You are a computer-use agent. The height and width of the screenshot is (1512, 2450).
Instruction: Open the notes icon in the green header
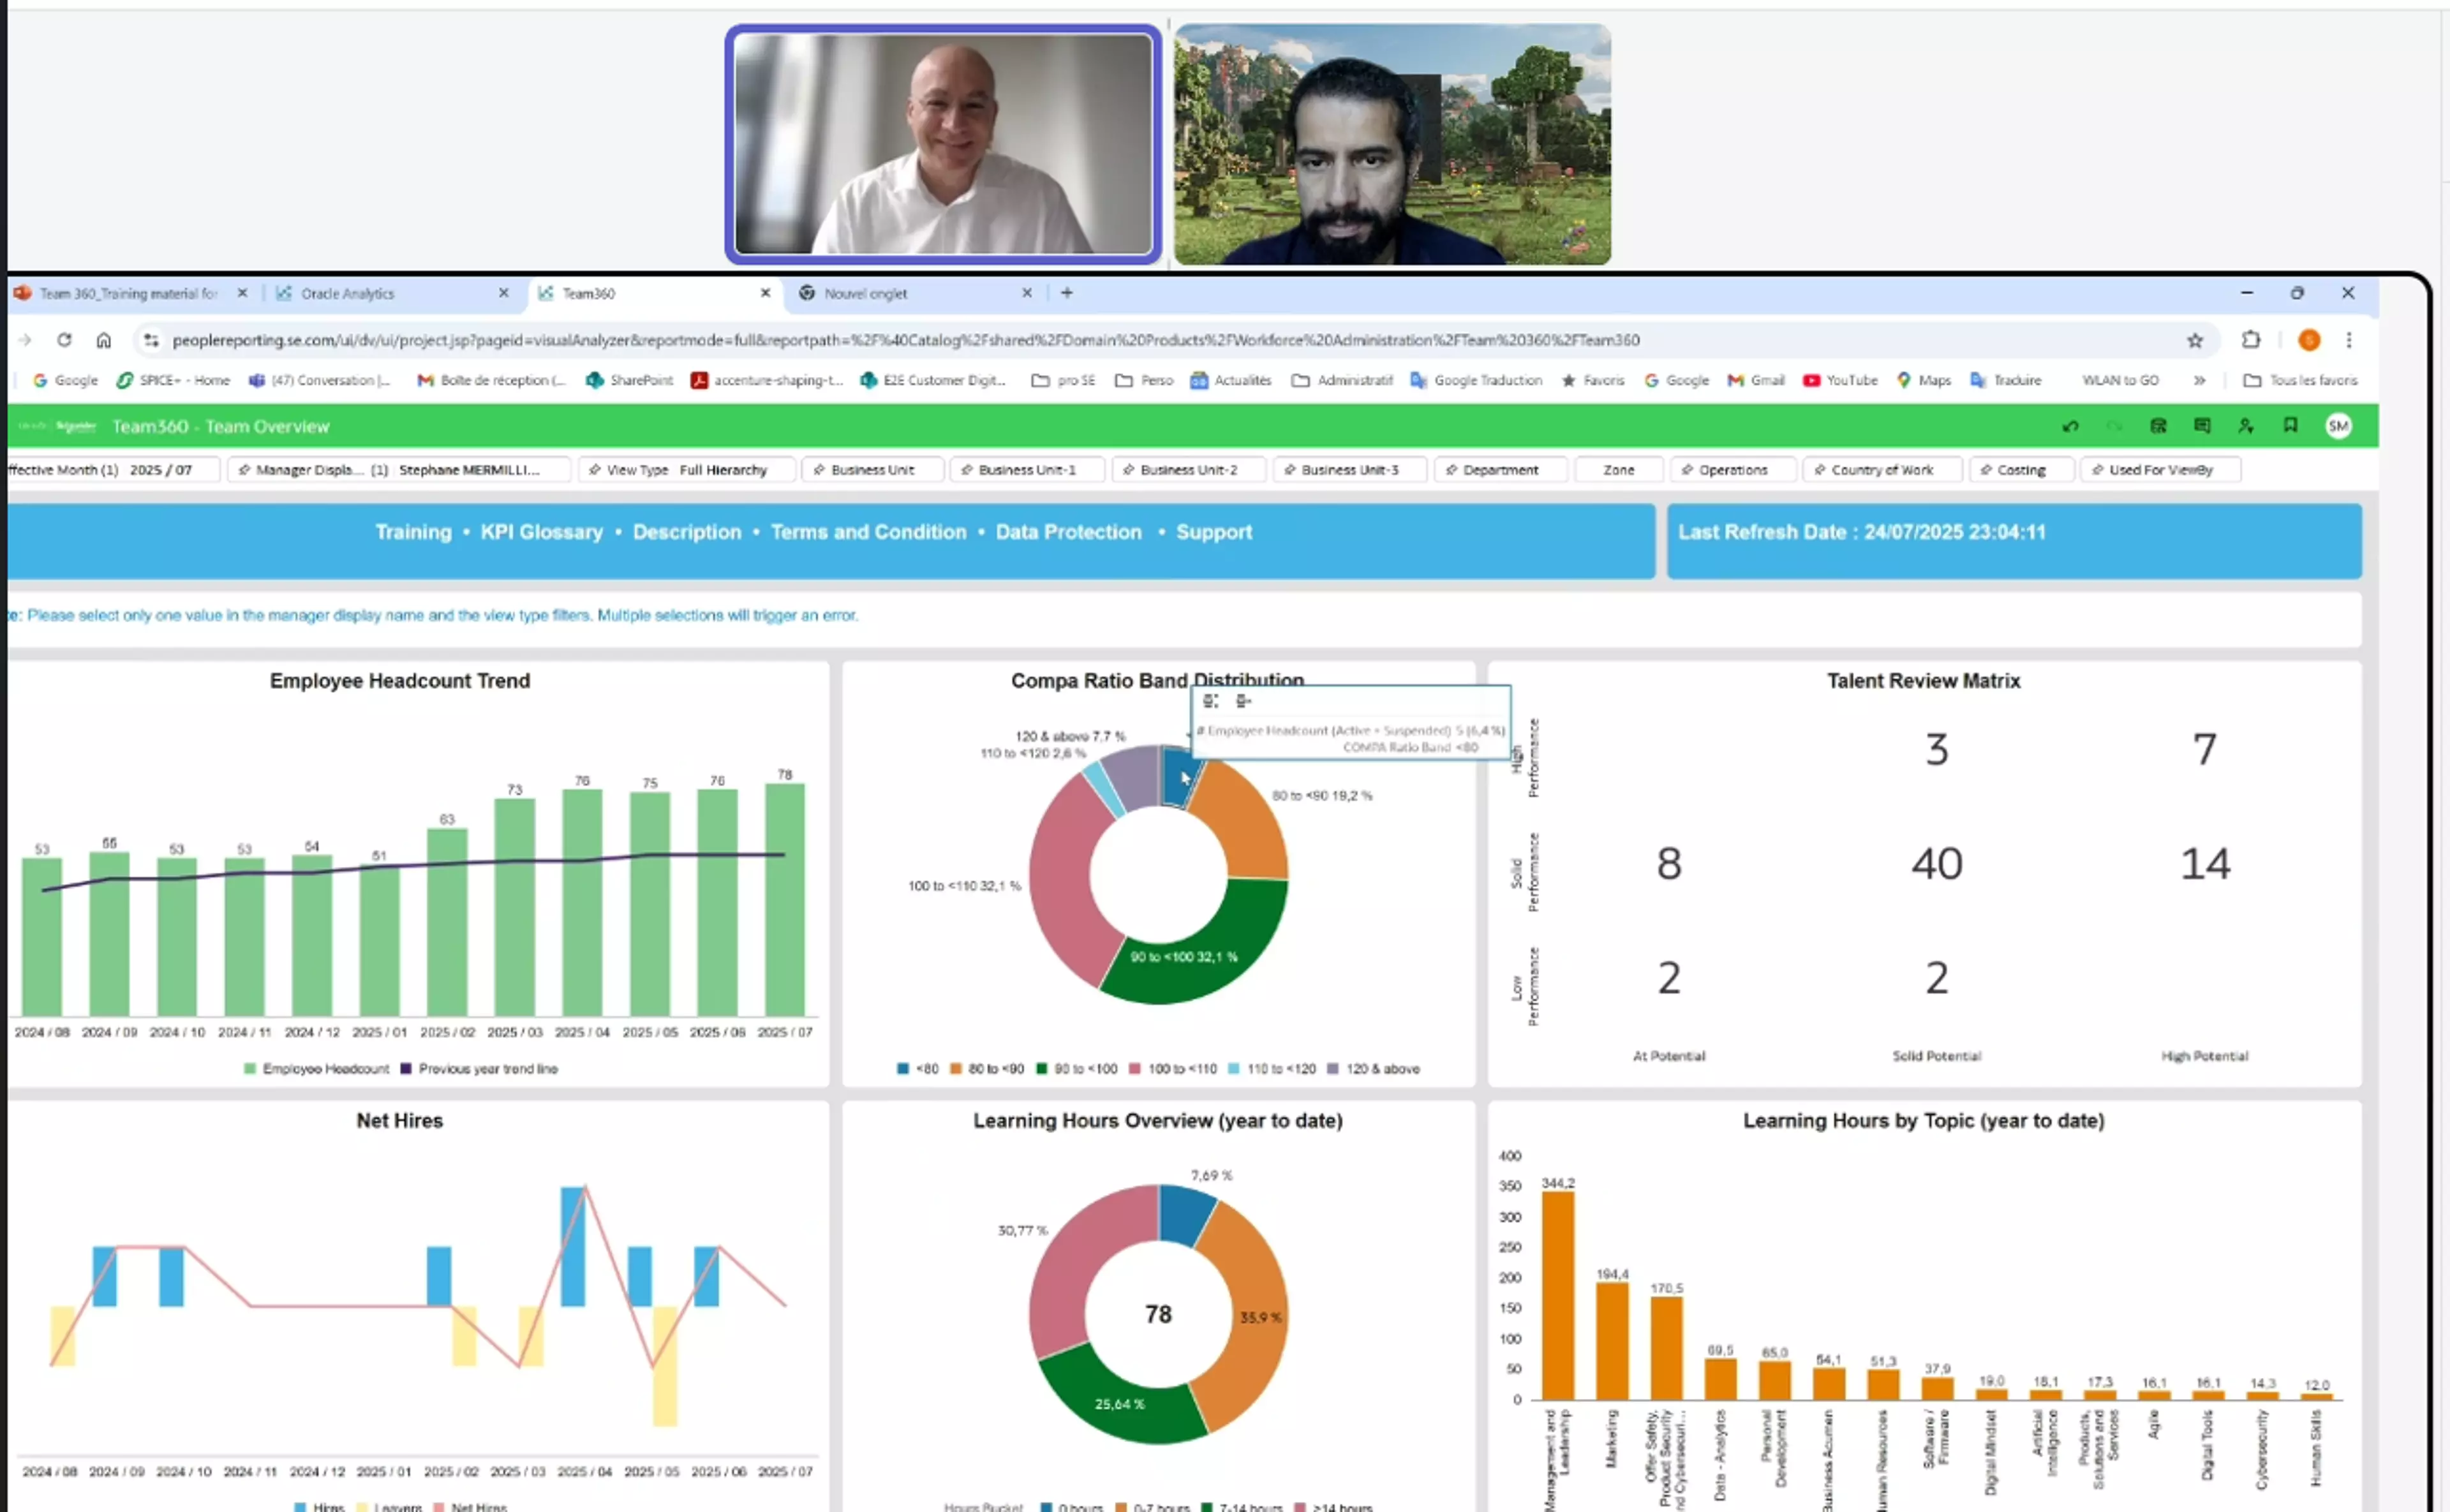point(2202,427)
